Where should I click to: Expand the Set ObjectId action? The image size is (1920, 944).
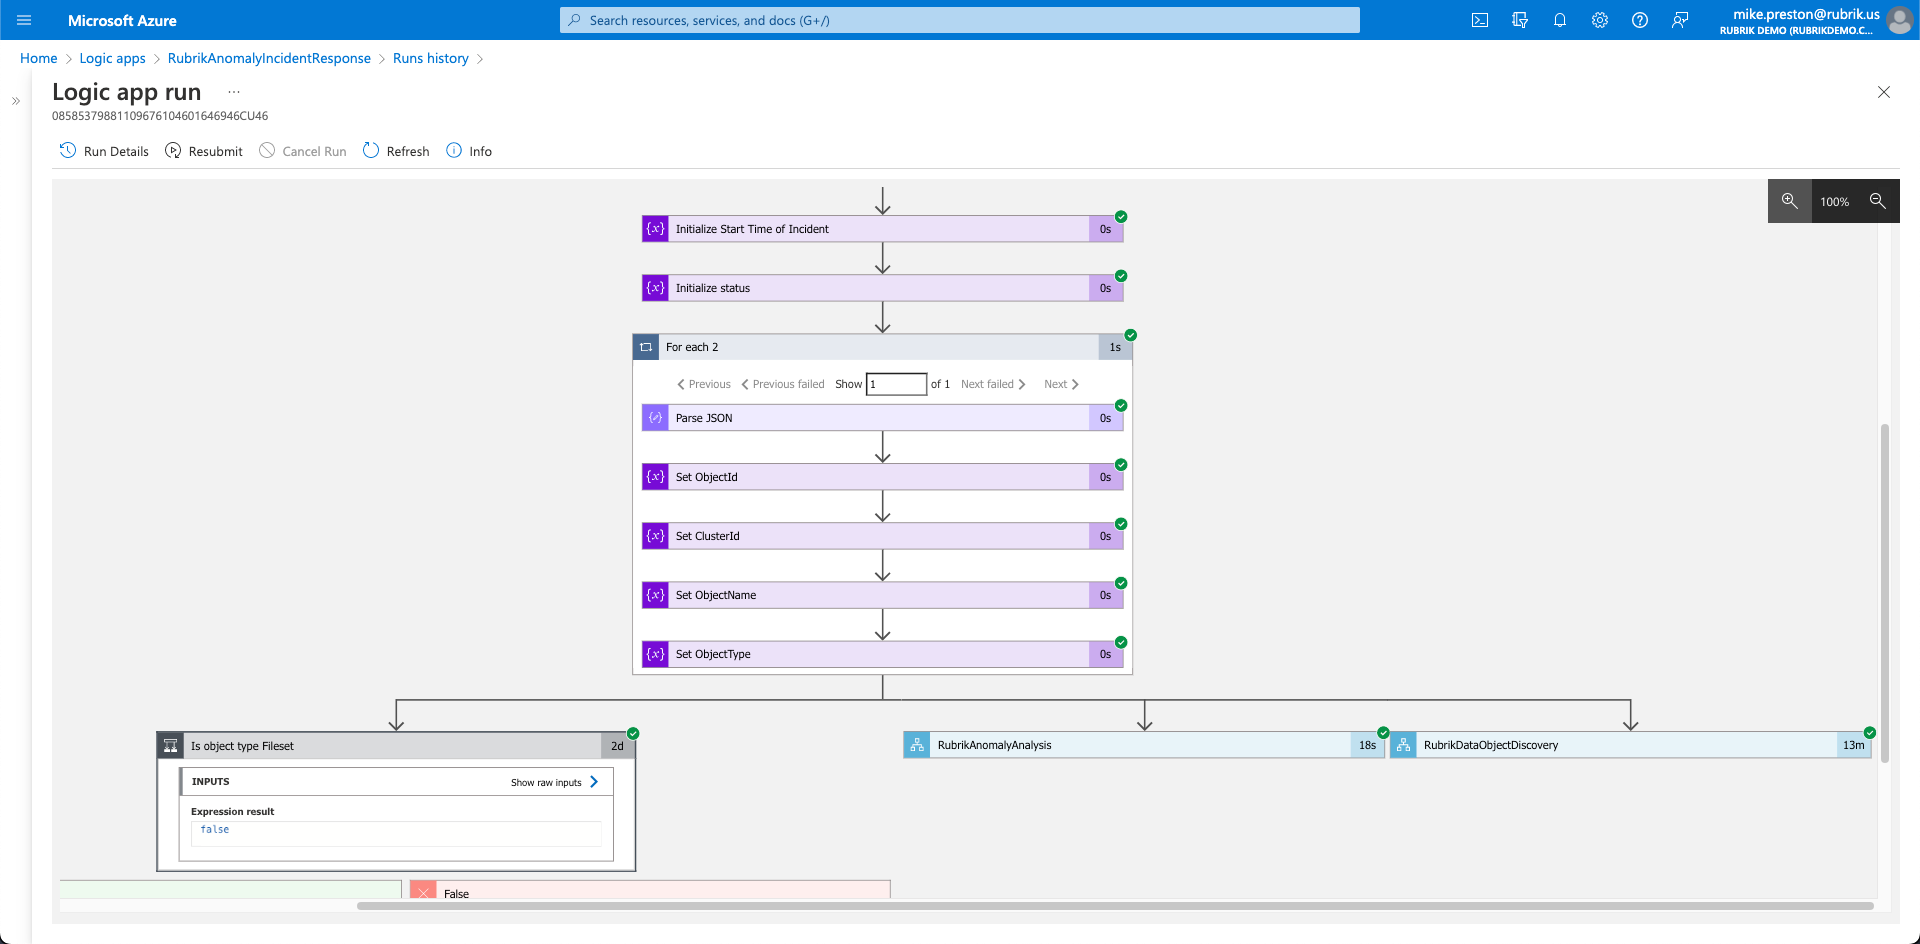tap(882, 477)
